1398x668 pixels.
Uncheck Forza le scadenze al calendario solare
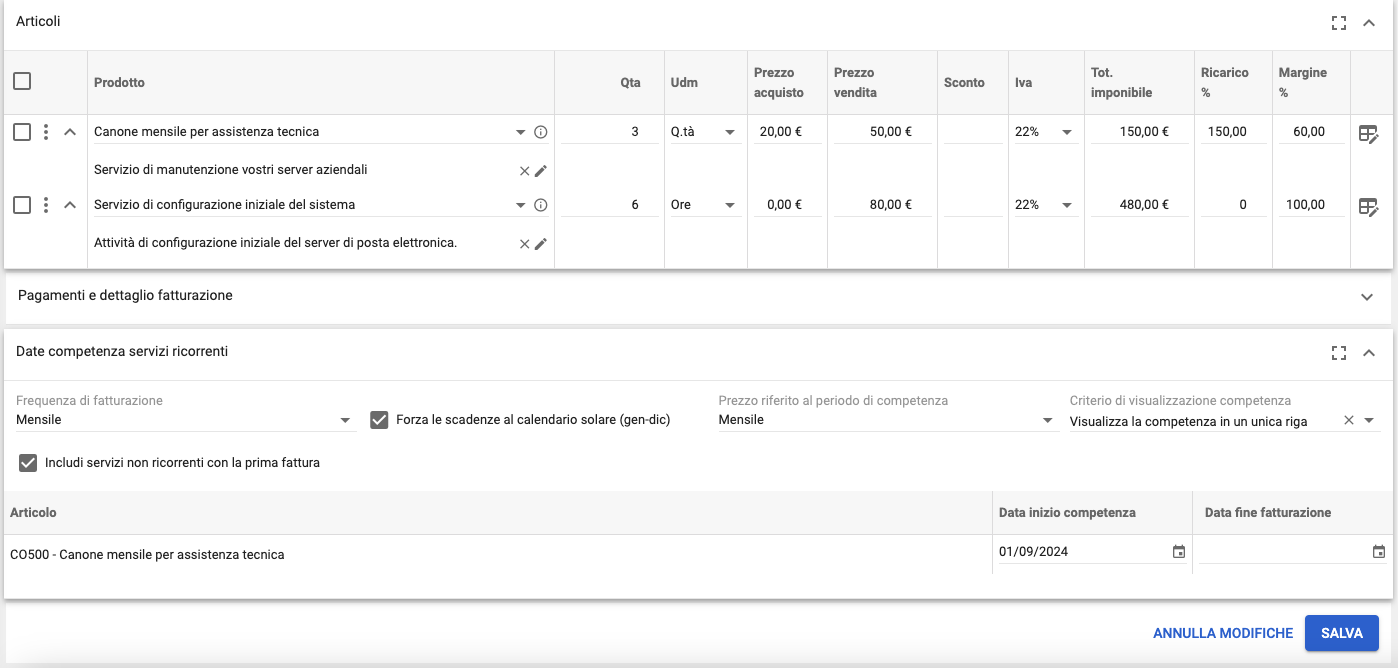[x=379, y=420]
